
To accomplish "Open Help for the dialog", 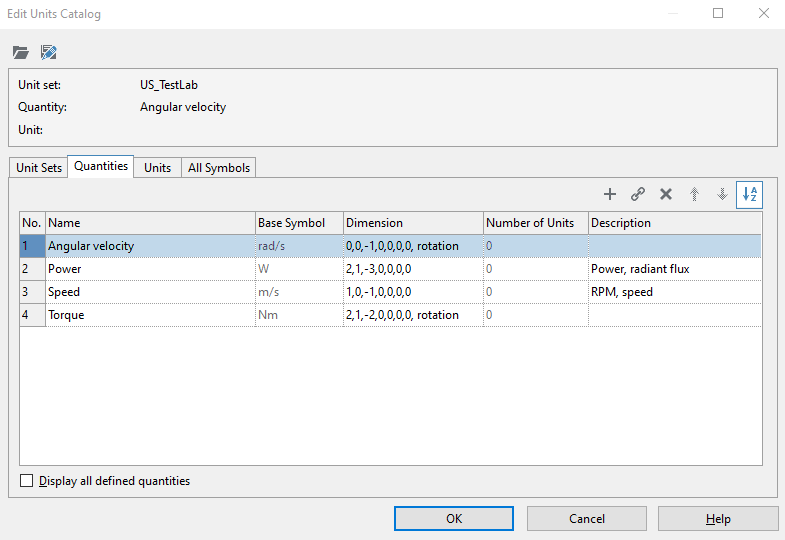I will point(718,518).
